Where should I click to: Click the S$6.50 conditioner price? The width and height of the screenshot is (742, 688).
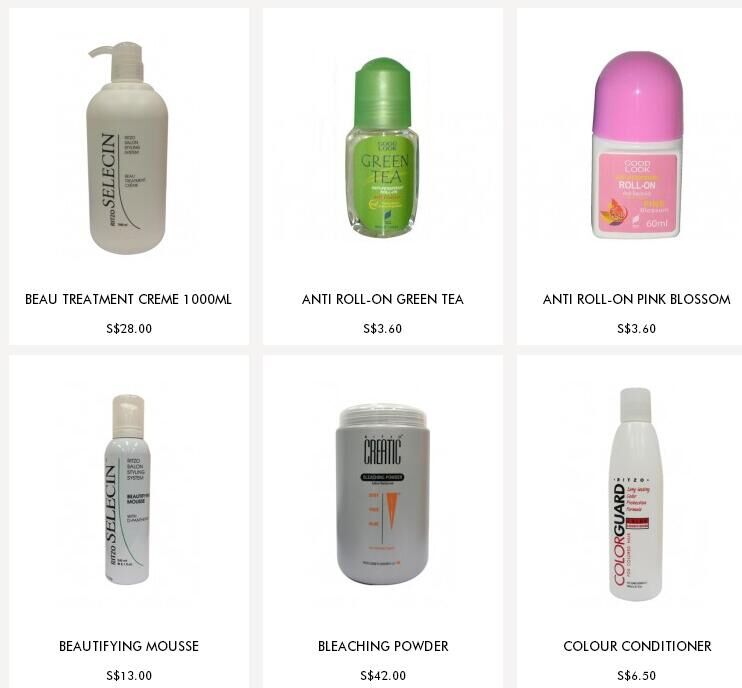click(636, 676)
